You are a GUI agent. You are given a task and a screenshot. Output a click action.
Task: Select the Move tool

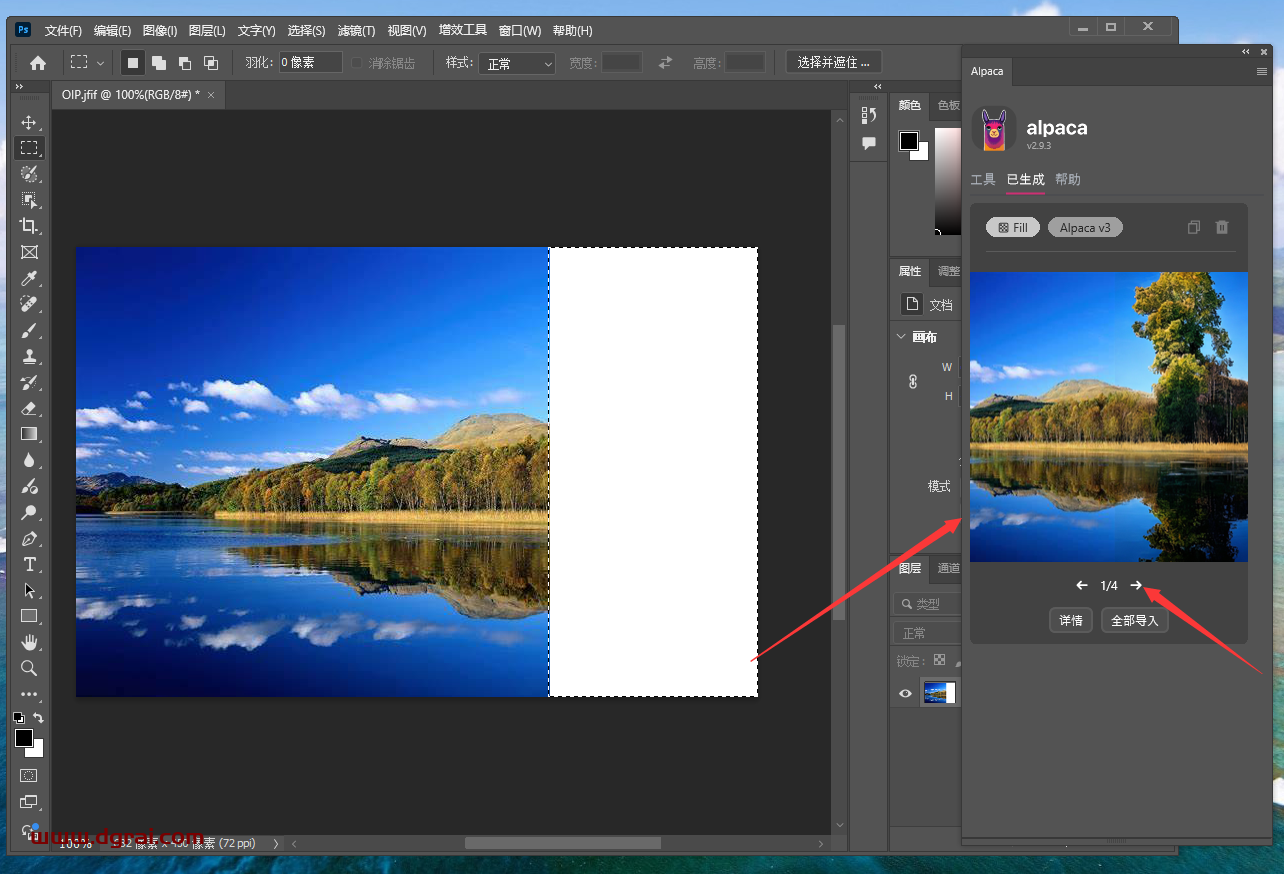coord(29,122)
